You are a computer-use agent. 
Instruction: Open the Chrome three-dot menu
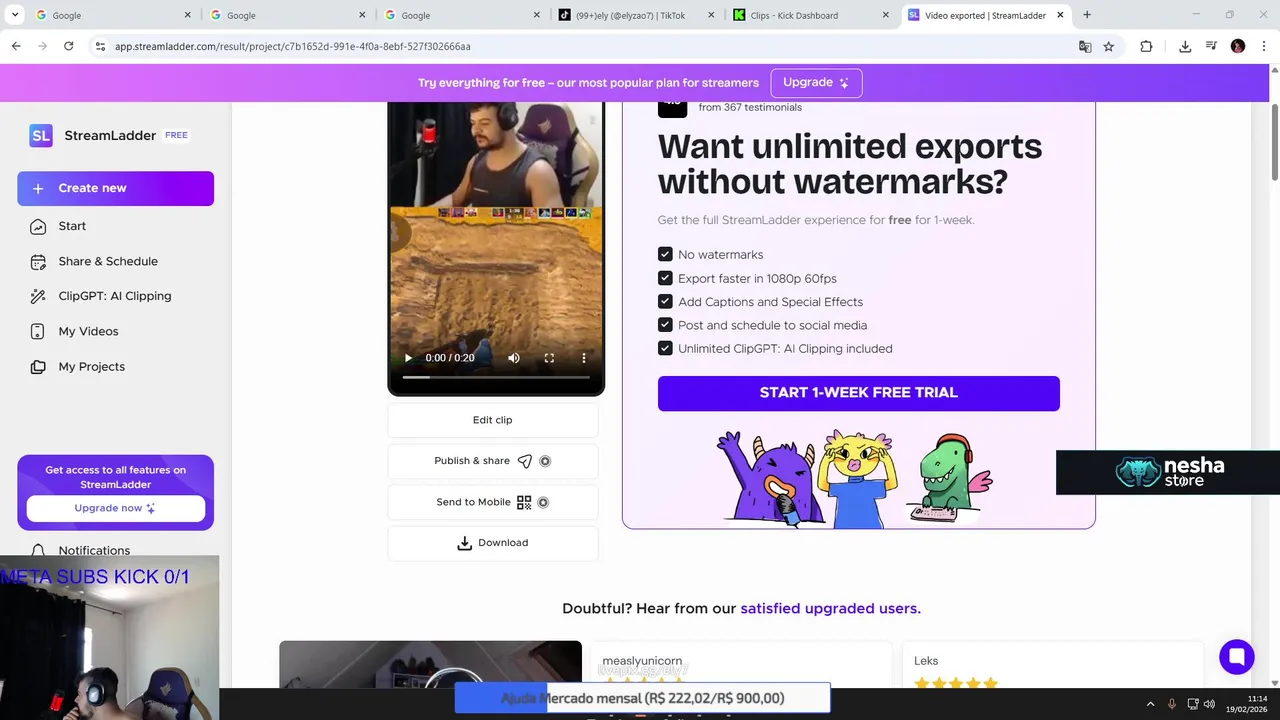[1263, 46]
